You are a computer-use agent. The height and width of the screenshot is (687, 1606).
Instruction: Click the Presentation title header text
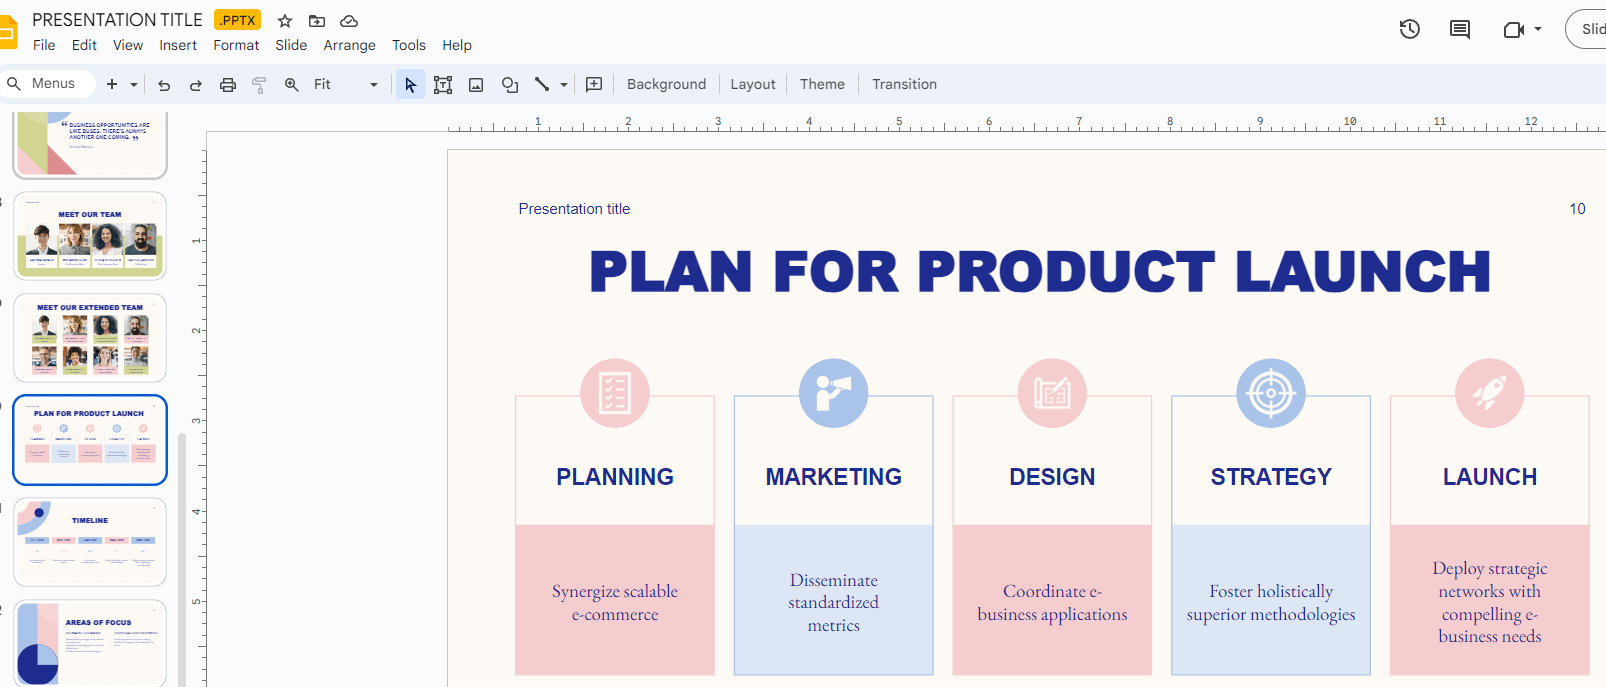point(574,209)
